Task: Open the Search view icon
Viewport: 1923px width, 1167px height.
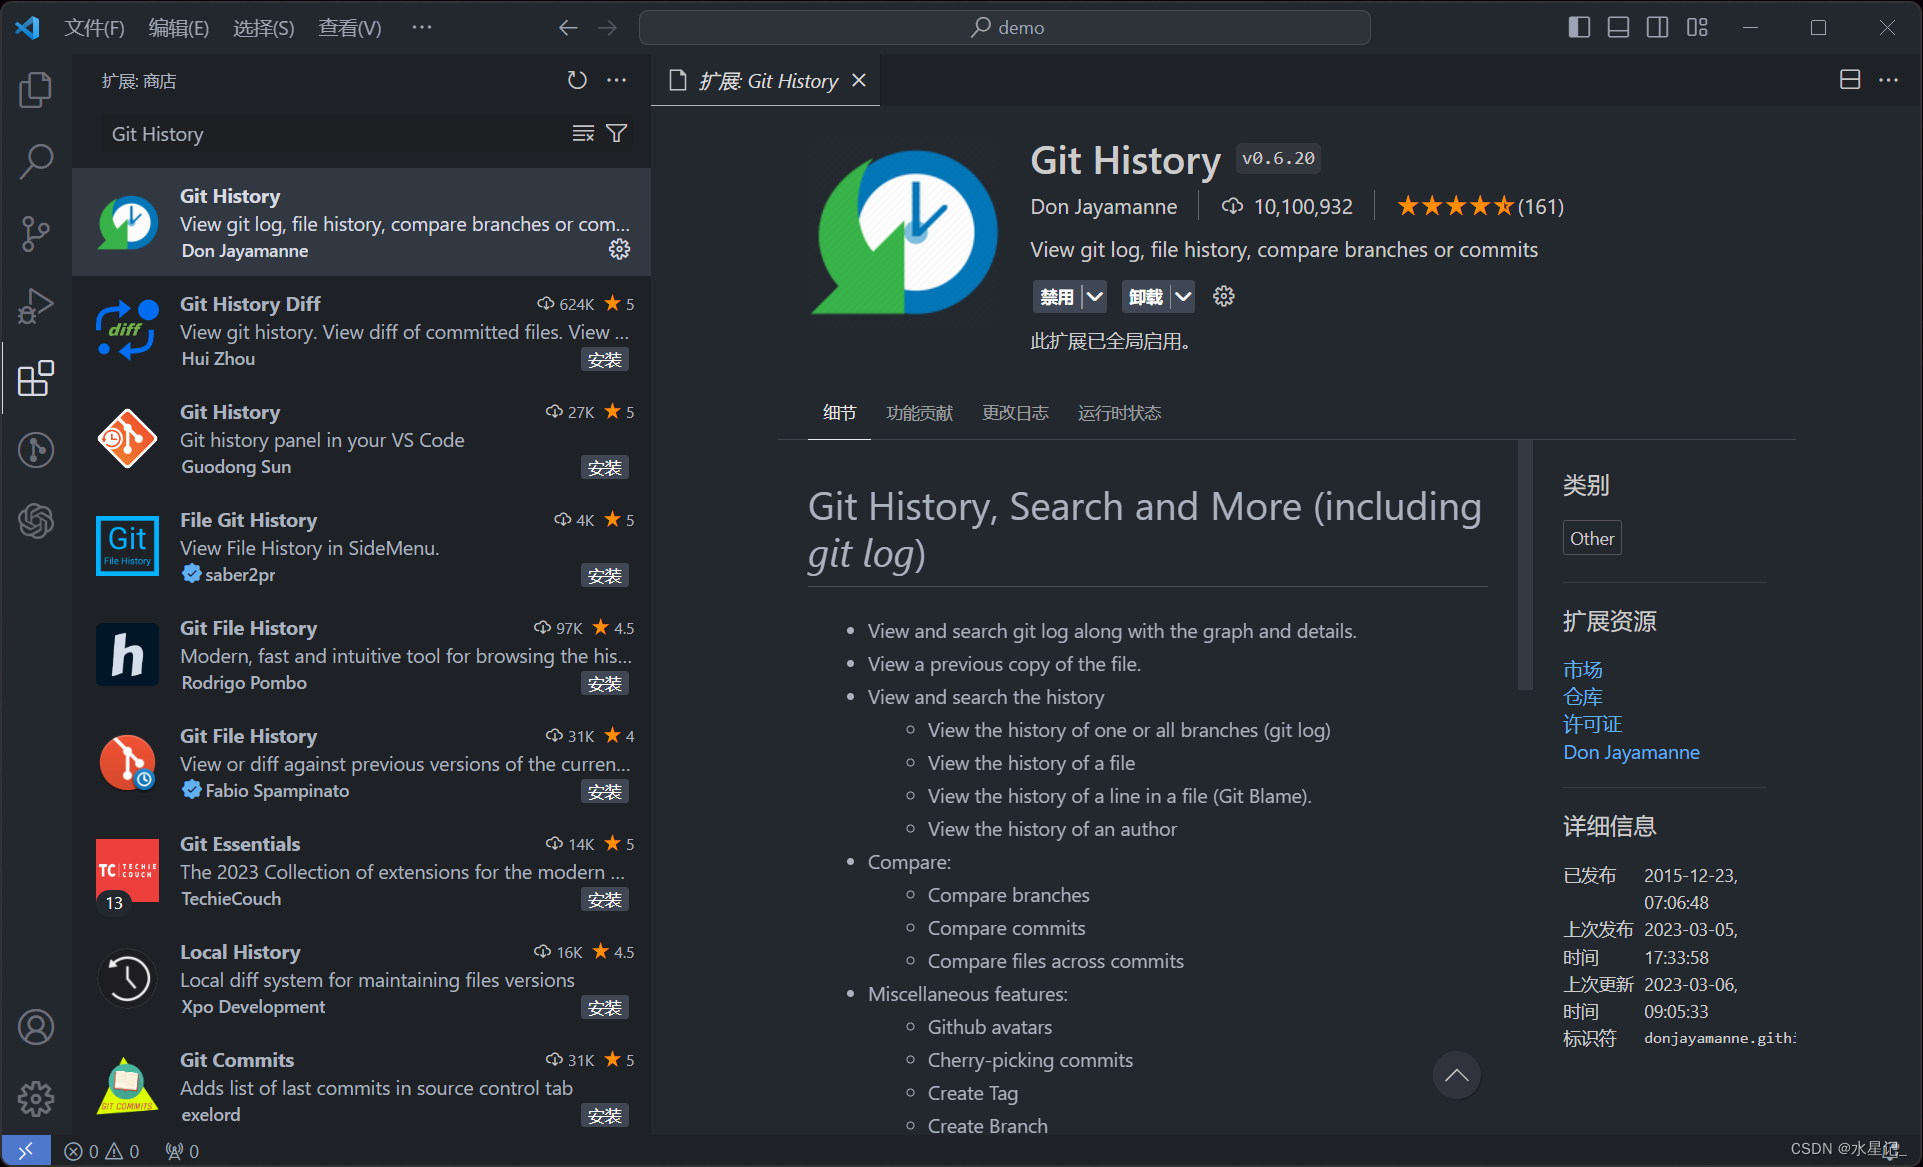Action: pos(36,161)
